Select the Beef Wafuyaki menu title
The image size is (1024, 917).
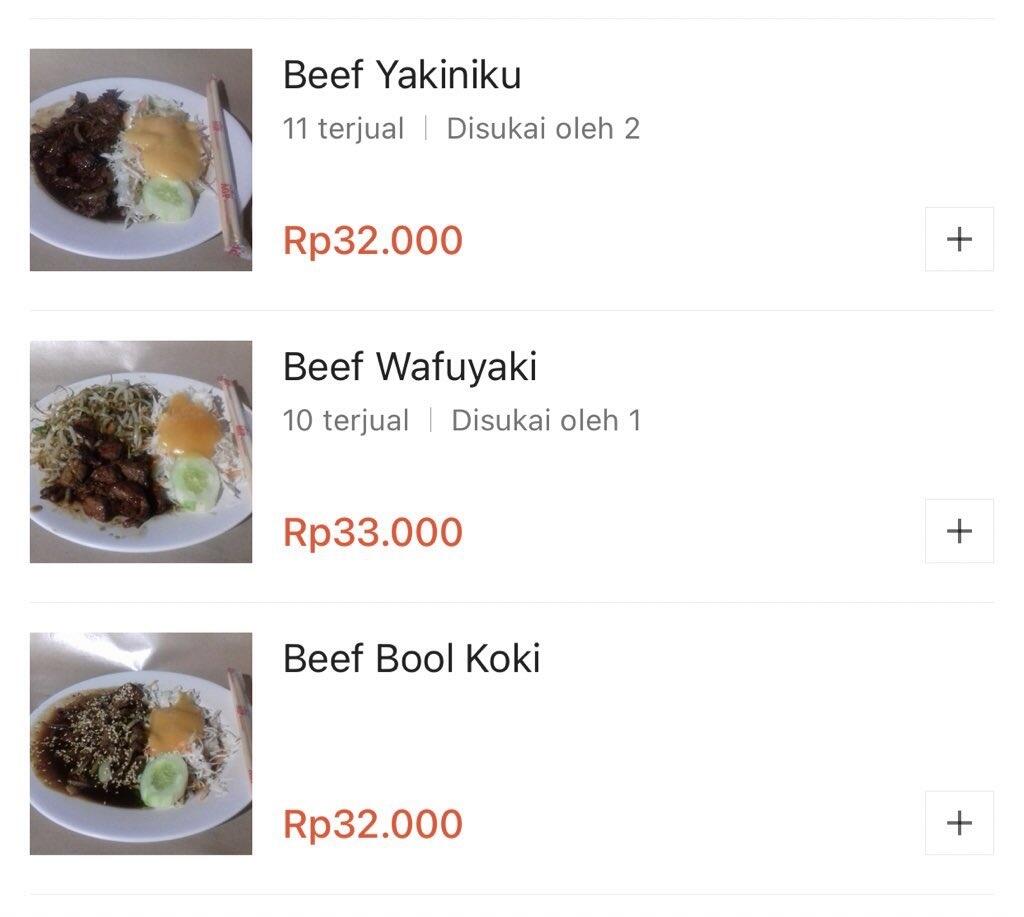[x=410, y=366]
